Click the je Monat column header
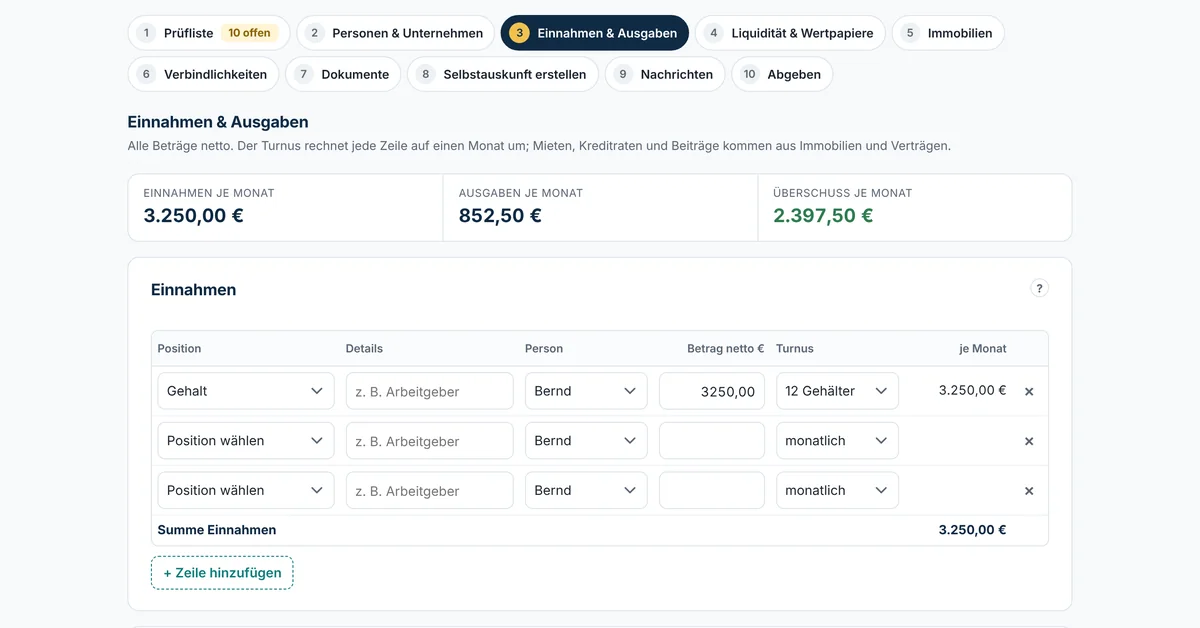Screen dimensions: 1200x628 tap(983, 349)
